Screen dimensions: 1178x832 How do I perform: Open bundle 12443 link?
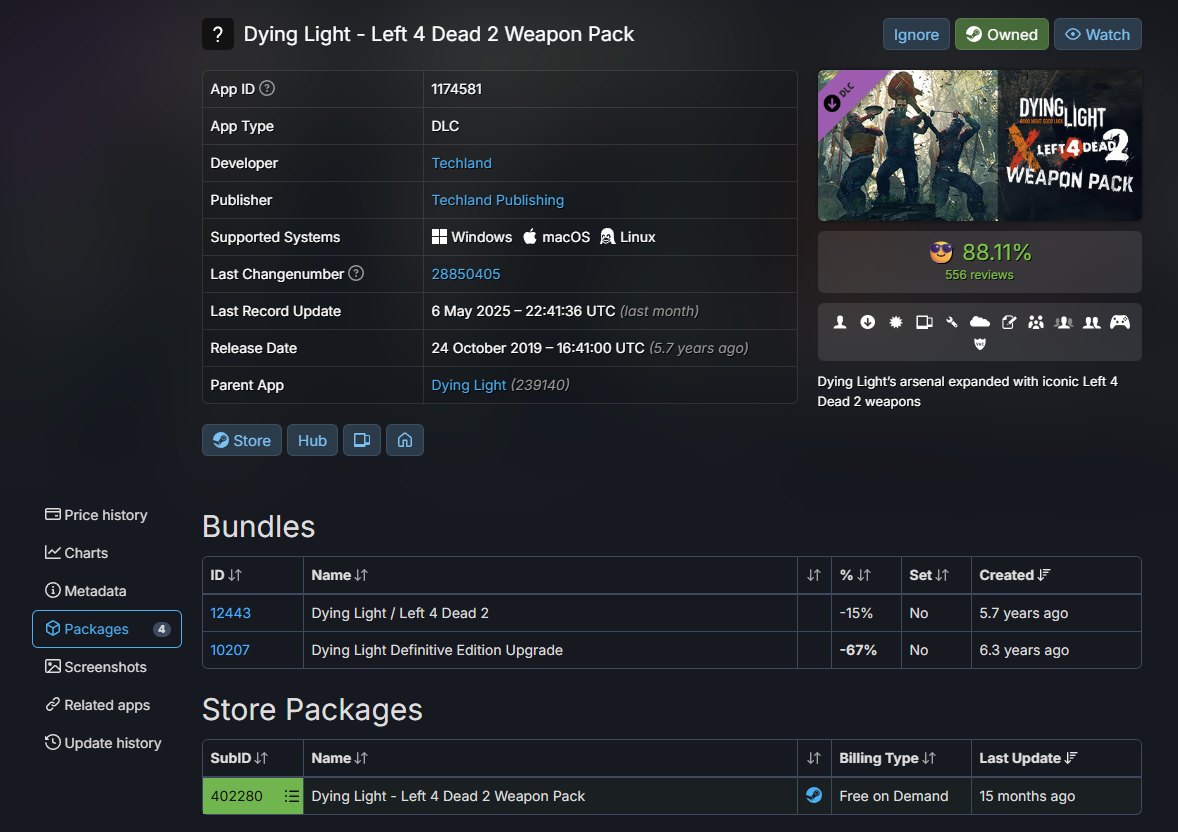231,613
